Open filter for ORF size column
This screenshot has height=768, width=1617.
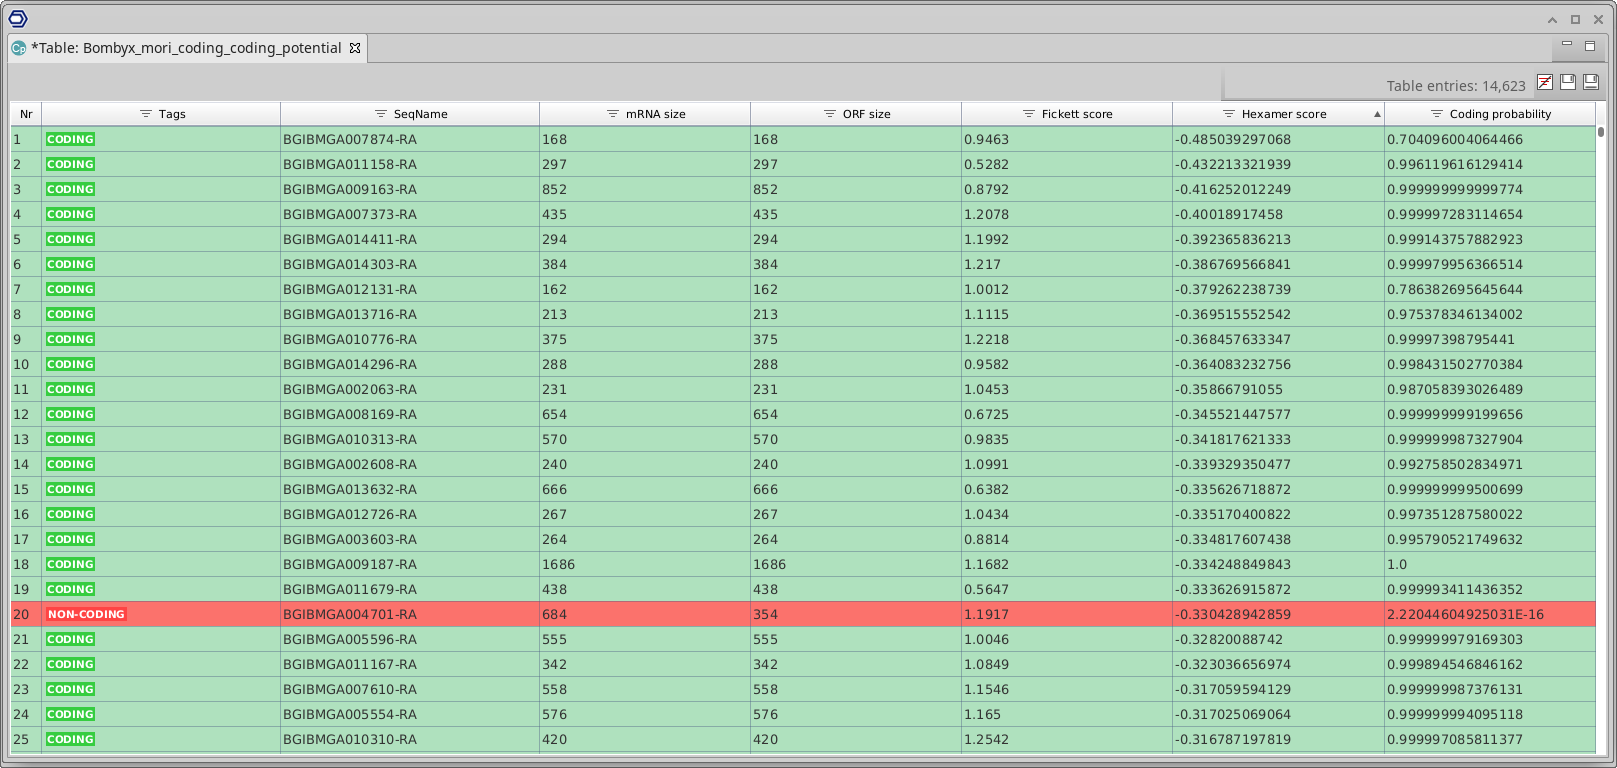[x=830, y=114]
